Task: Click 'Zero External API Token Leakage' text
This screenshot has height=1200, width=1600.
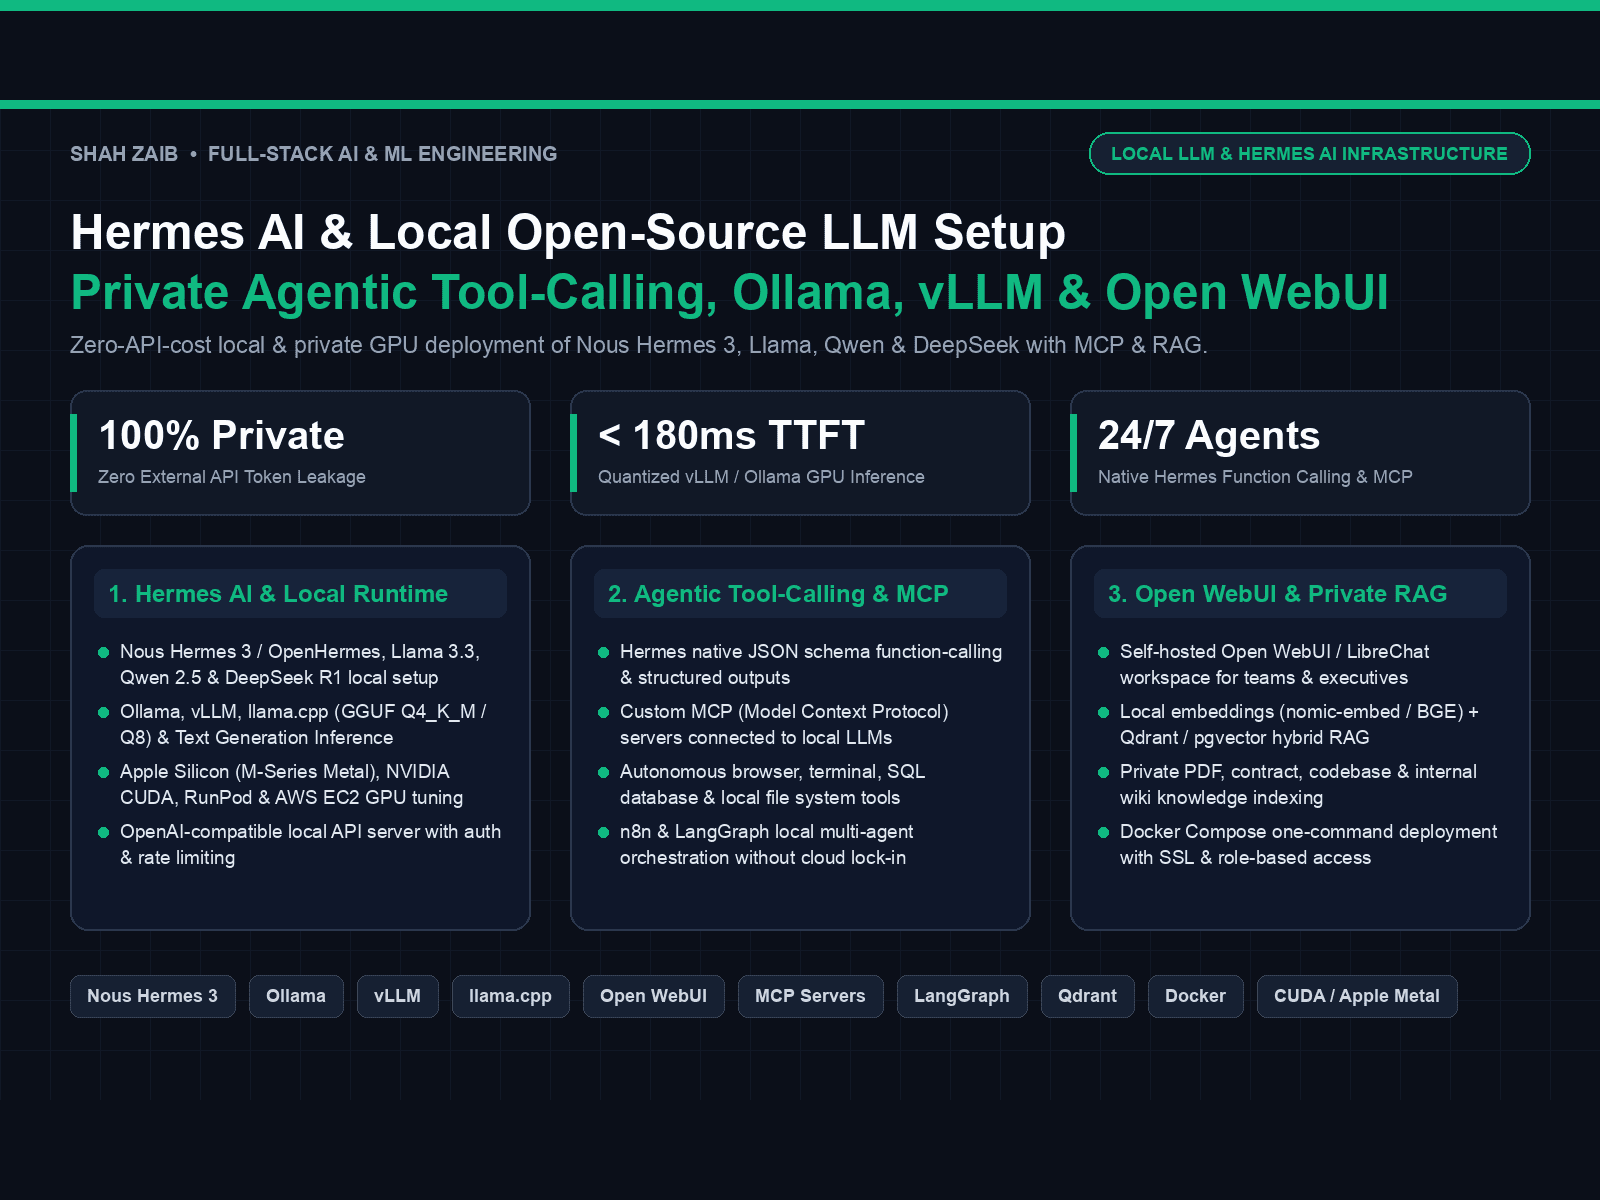Action: point(232,477)
